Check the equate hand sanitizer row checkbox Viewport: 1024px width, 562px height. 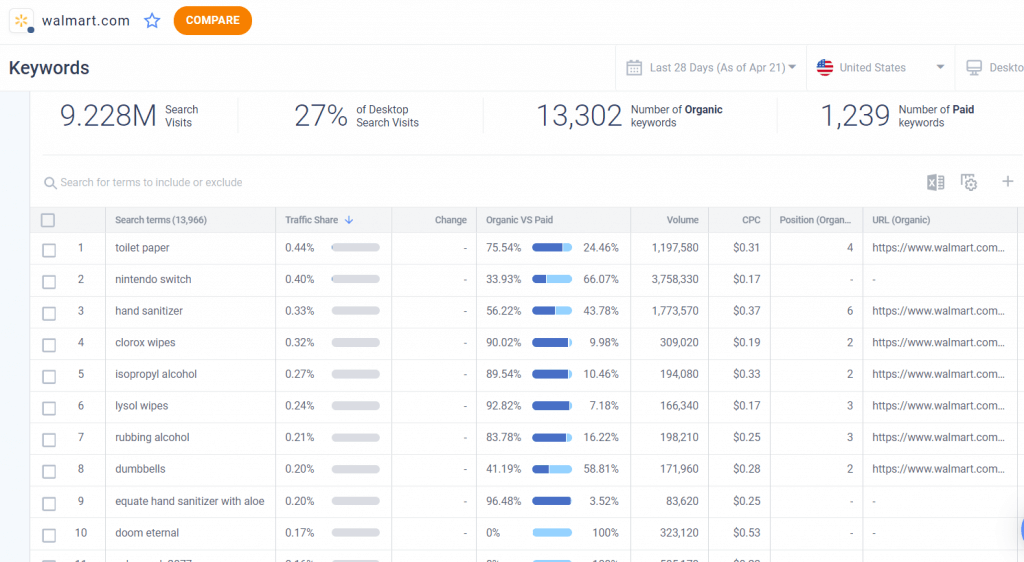coord(49,503)
